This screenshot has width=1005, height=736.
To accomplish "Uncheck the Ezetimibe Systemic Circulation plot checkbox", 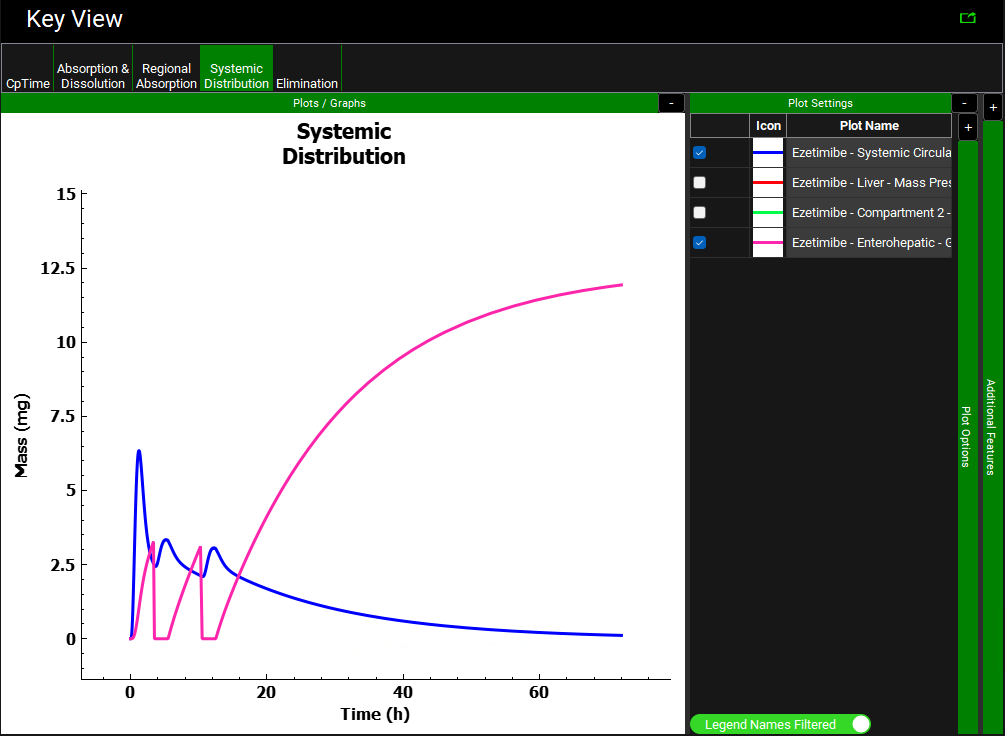I will (x=700, y=153).
